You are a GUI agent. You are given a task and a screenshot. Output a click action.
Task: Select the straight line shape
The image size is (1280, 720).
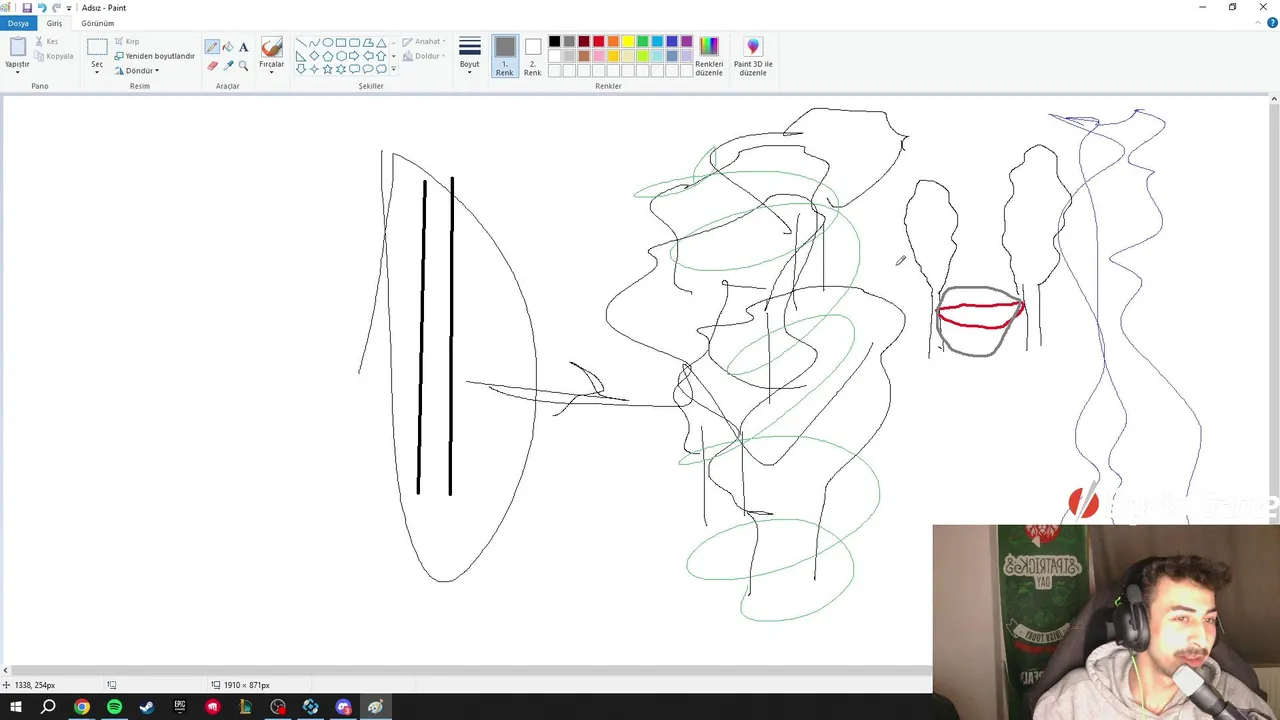301,43
